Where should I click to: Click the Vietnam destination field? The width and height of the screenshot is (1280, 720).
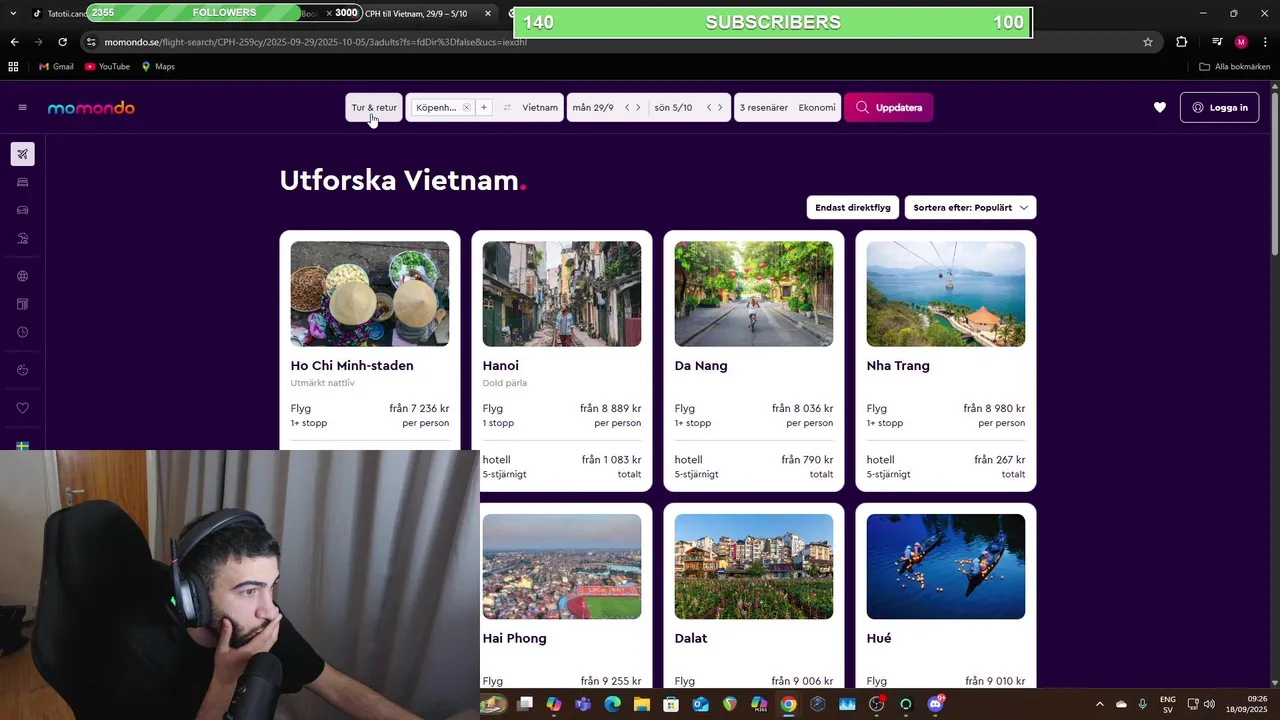[540, 108]
